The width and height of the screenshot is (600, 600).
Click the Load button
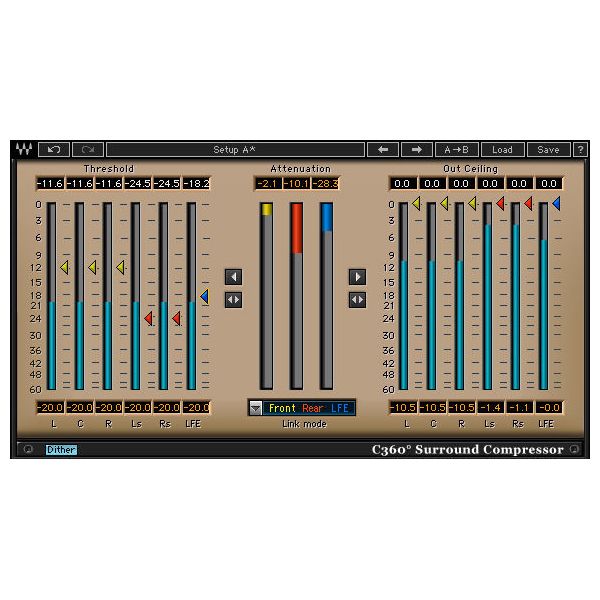502,150
